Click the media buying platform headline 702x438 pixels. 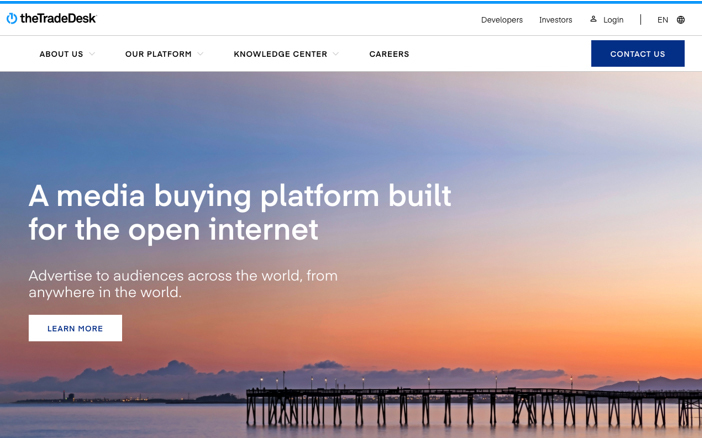240,212
